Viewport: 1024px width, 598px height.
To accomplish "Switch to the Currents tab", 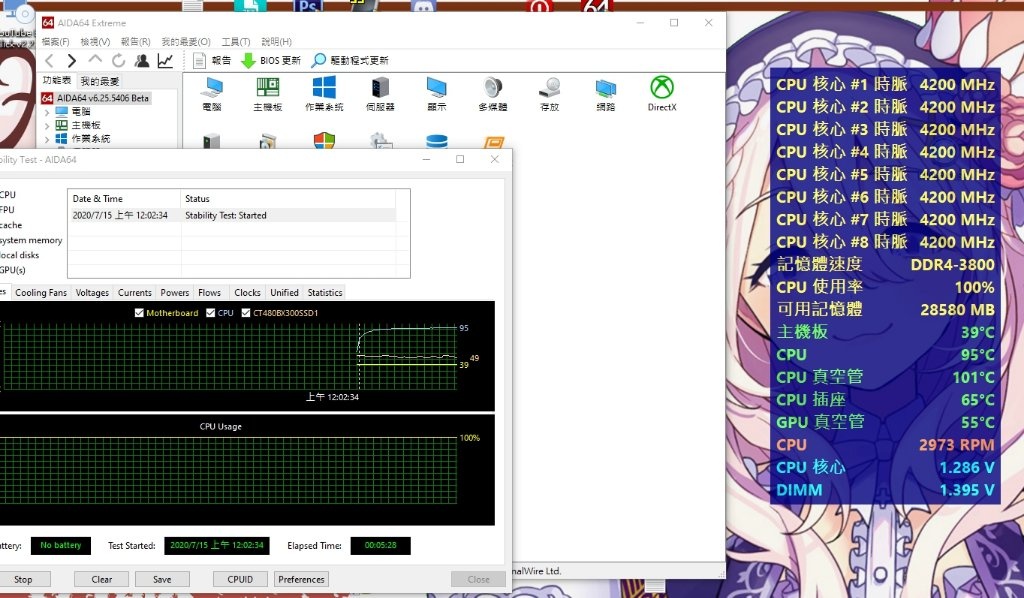I will pyautogui.click(x=135, y=292).
